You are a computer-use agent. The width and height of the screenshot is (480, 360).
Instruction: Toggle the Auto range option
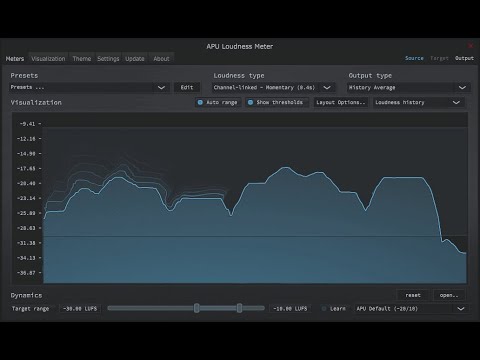(x=218, y=102)
